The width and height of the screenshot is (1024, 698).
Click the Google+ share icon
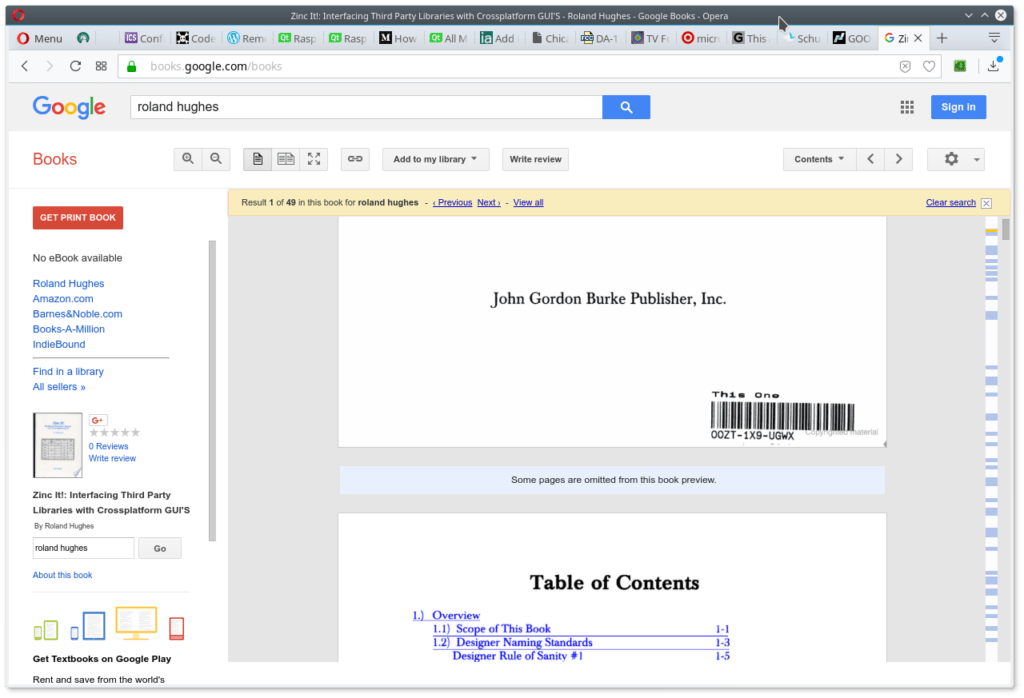point(98,420)
